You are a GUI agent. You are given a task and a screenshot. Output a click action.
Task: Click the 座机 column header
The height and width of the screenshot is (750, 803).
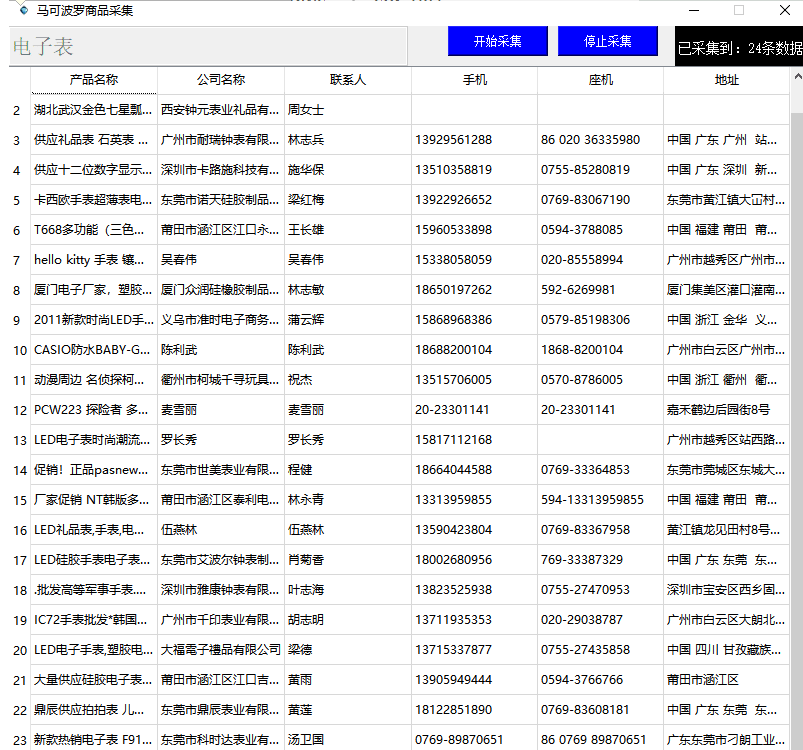pos(600,80)
